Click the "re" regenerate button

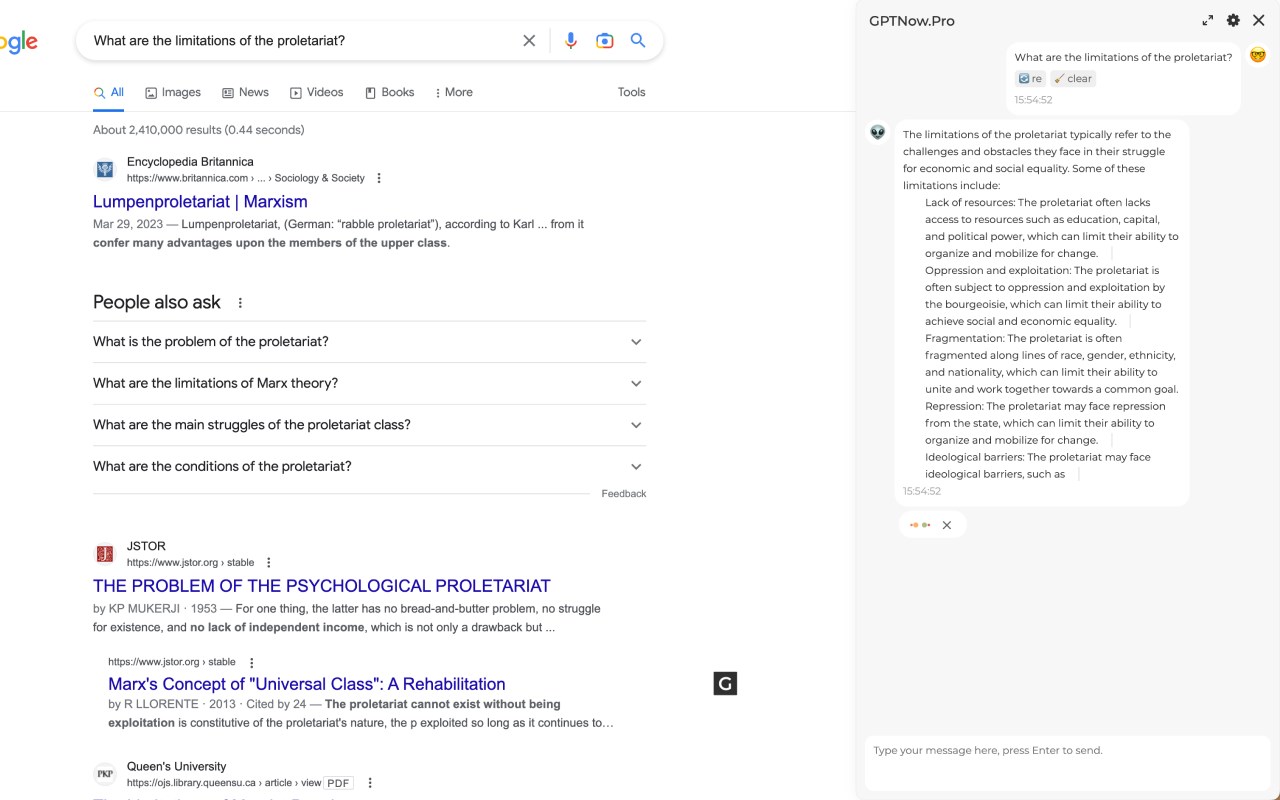[1030, 79]
